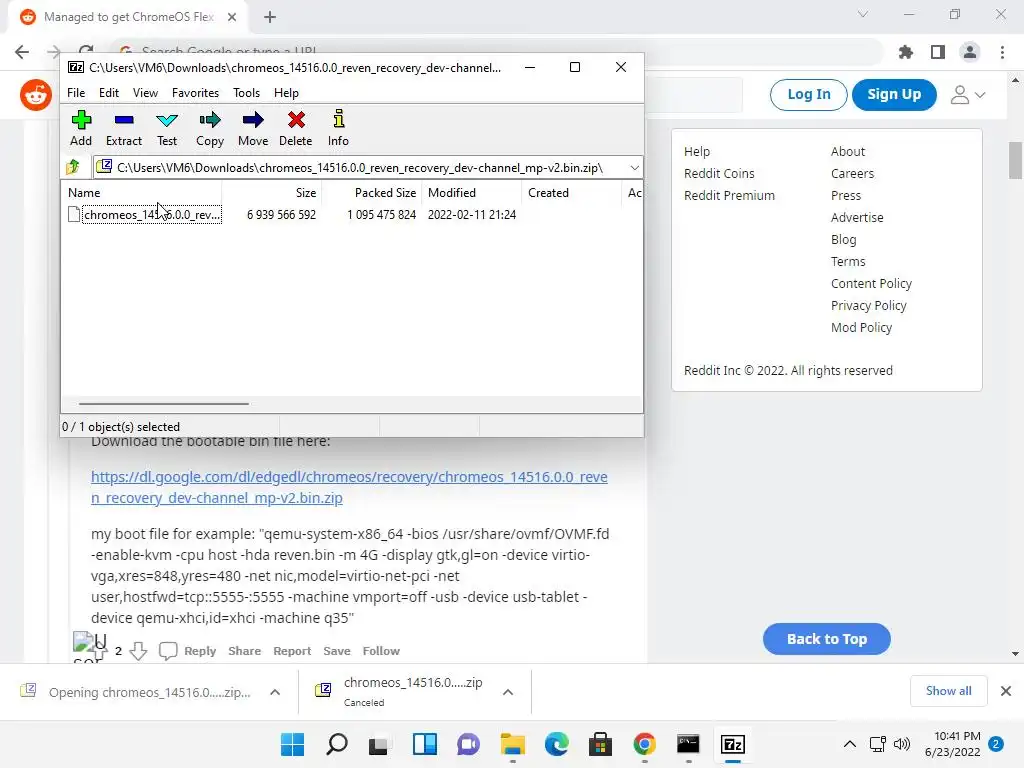Close the Chrome downloads bar
This screenshot has height=768, width=1024.
(1006, 691)
